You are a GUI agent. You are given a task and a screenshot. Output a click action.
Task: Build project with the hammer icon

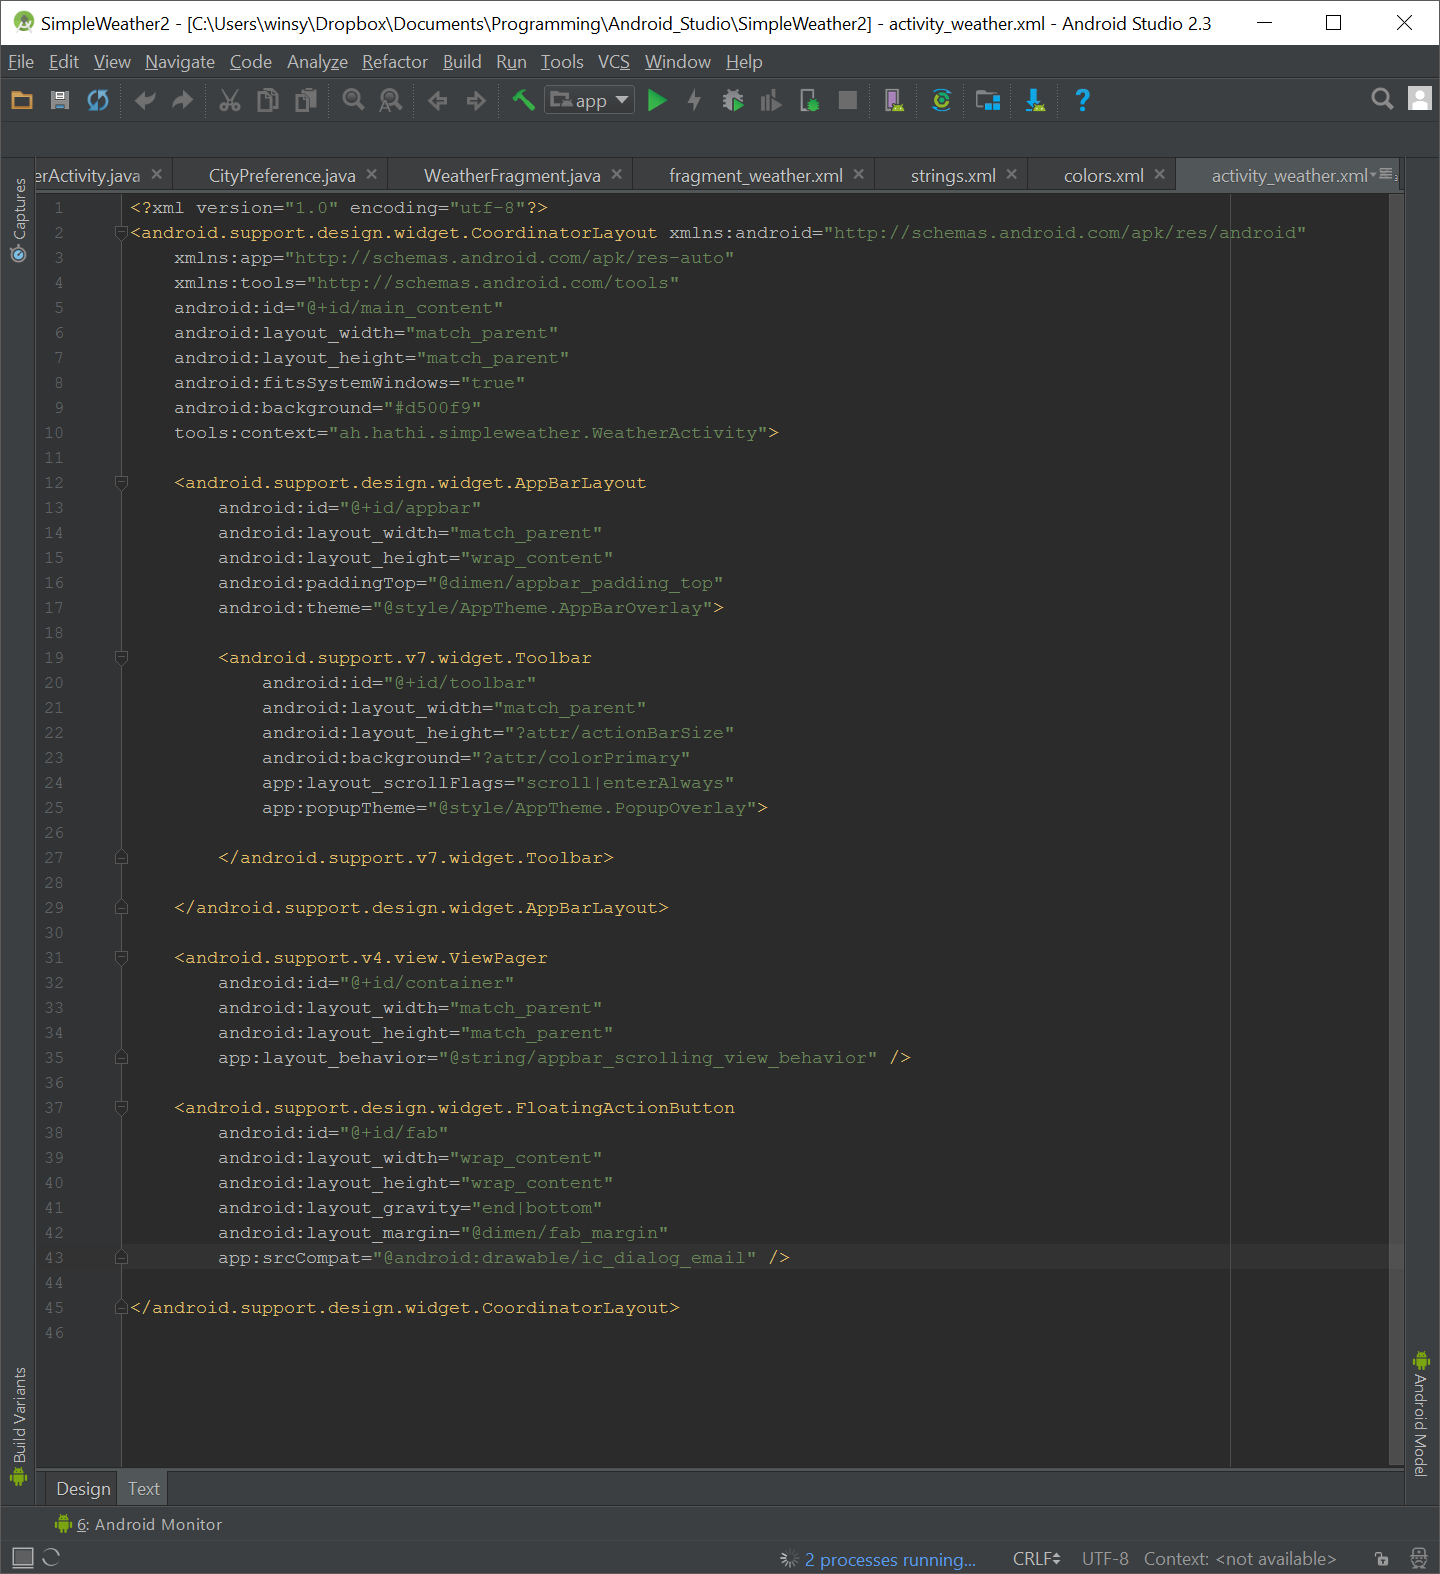coord(523,100)
